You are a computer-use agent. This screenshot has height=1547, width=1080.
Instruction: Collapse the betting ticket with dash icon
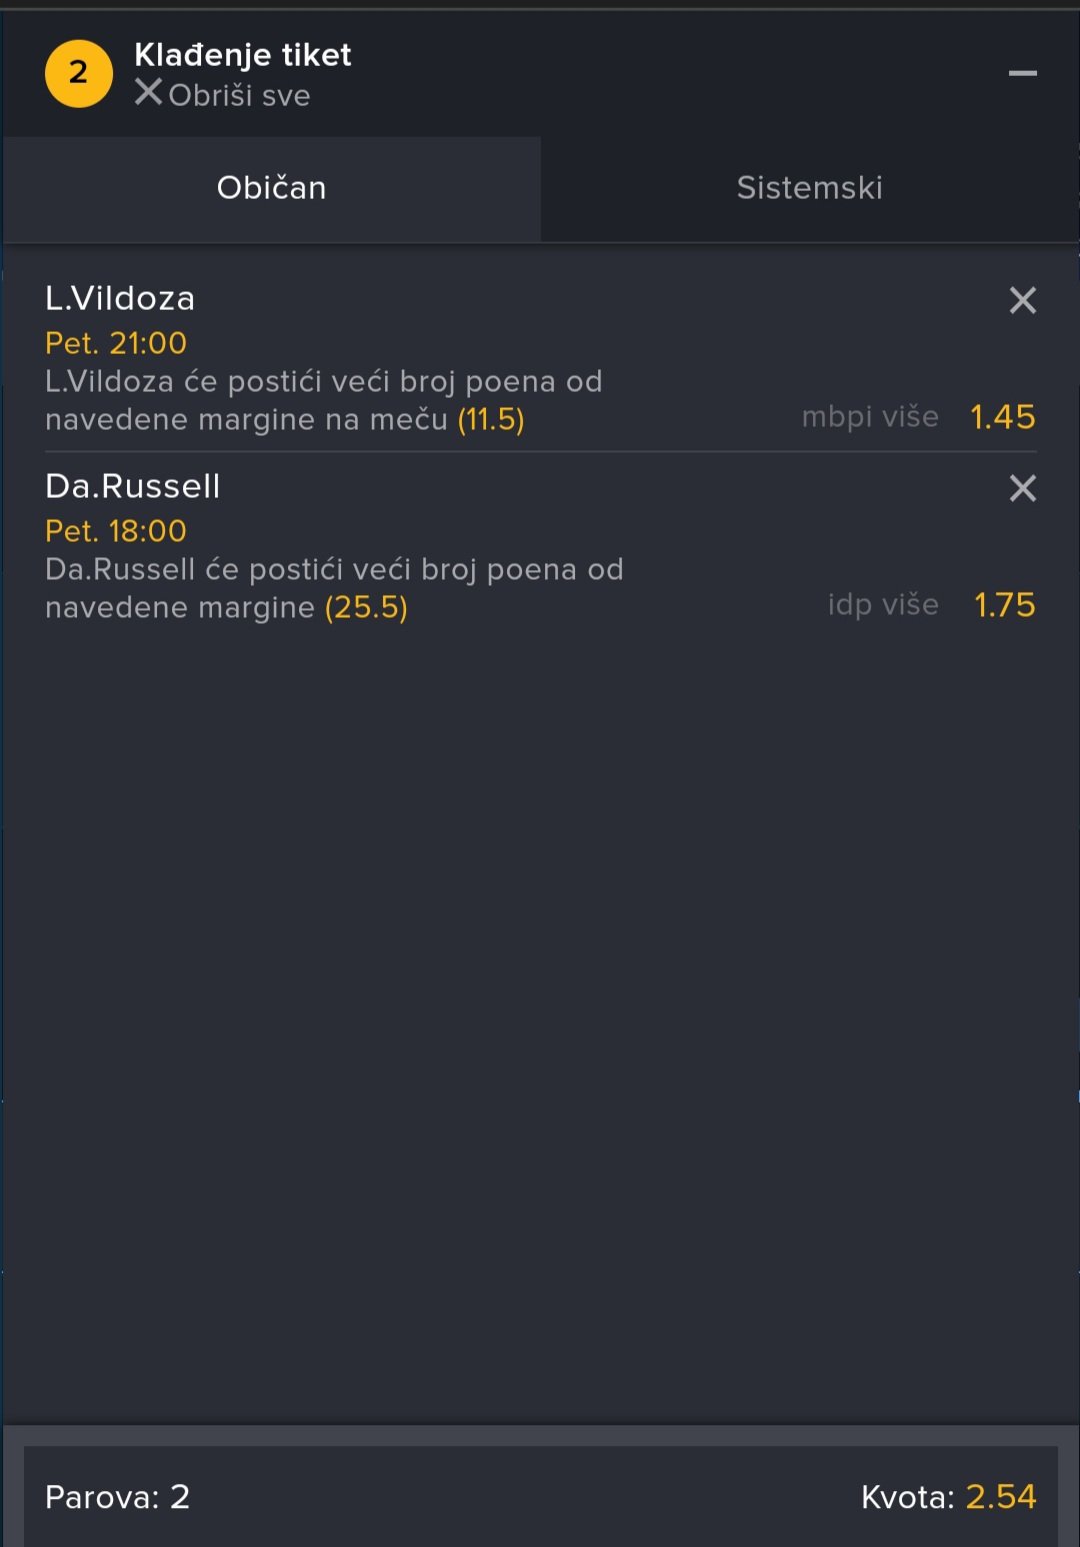coord(1022,73)
